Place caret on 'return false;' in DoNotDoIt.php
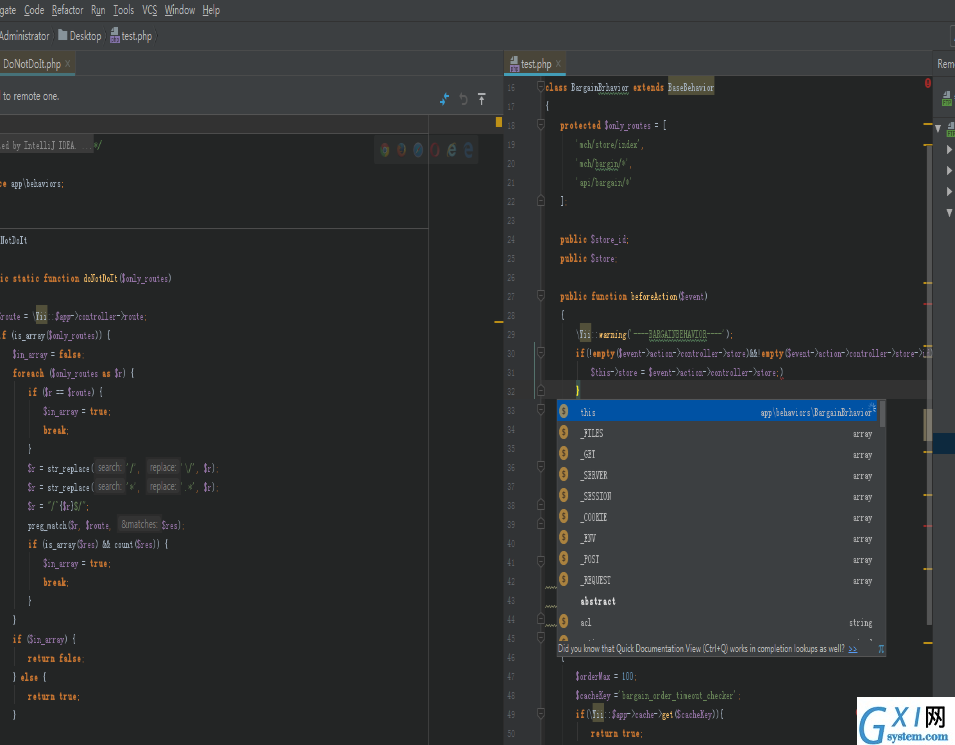Image resolution: width=955 pixels, height=745 pixels. [x=55, y=658]
